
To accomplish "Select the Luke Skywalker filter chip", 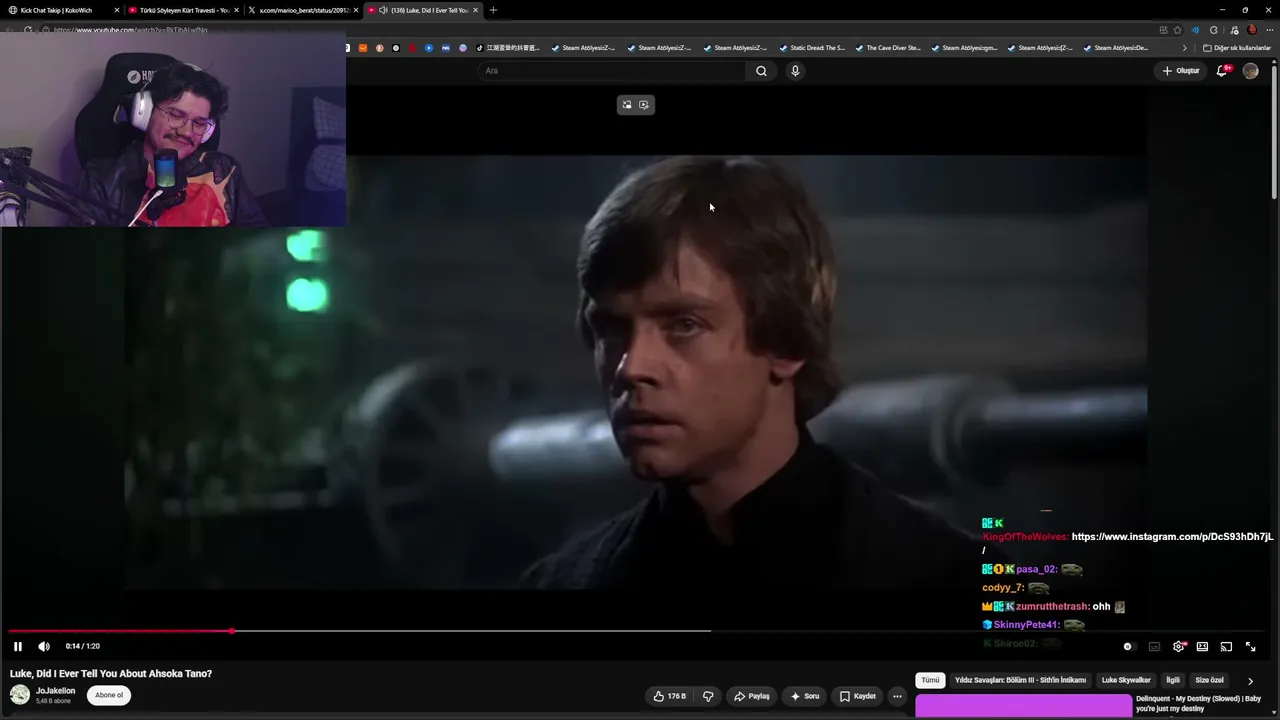I will [1126, 680].
